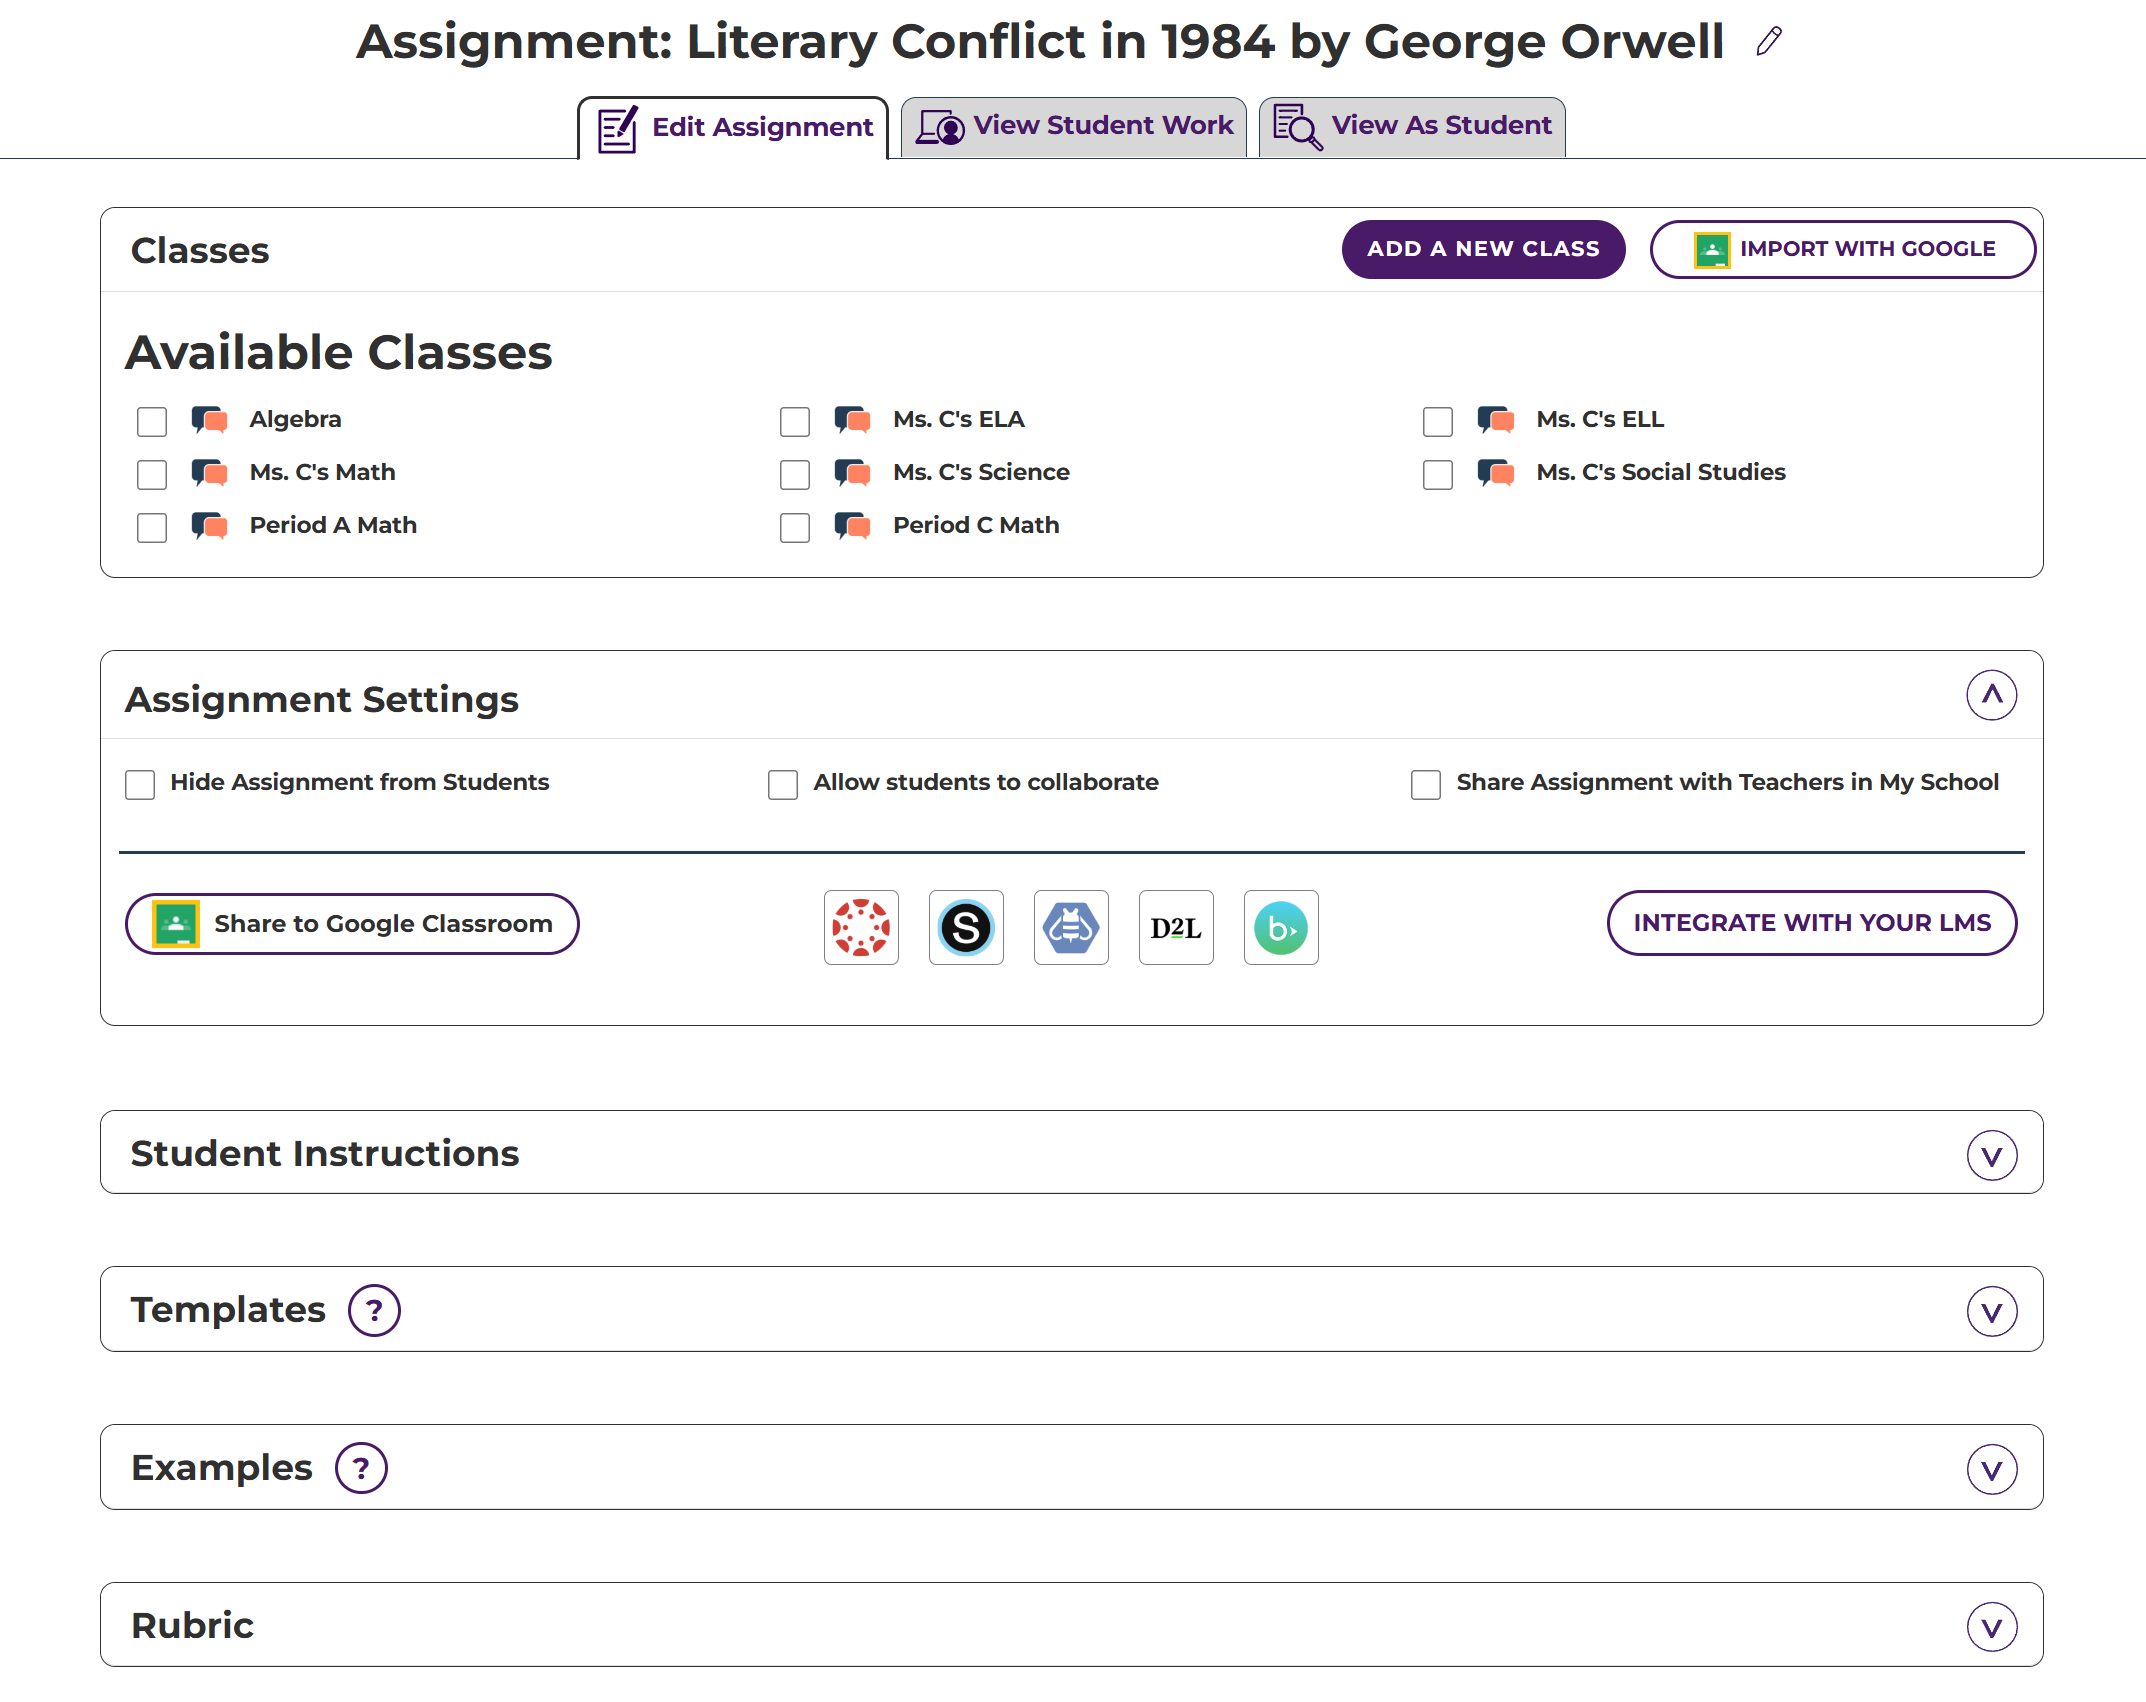Viewport: 2146px width, 1702px height.
Task: Click the blue hexagon LMS icon
Action: click(1071, 927)
